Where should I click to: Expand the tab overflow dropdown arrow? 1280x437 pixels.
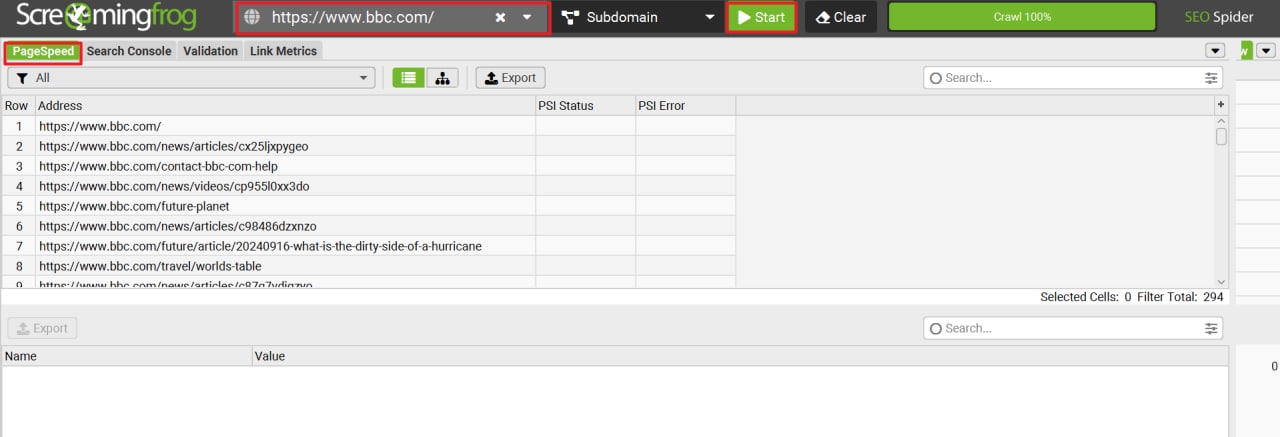(1215, 51)
